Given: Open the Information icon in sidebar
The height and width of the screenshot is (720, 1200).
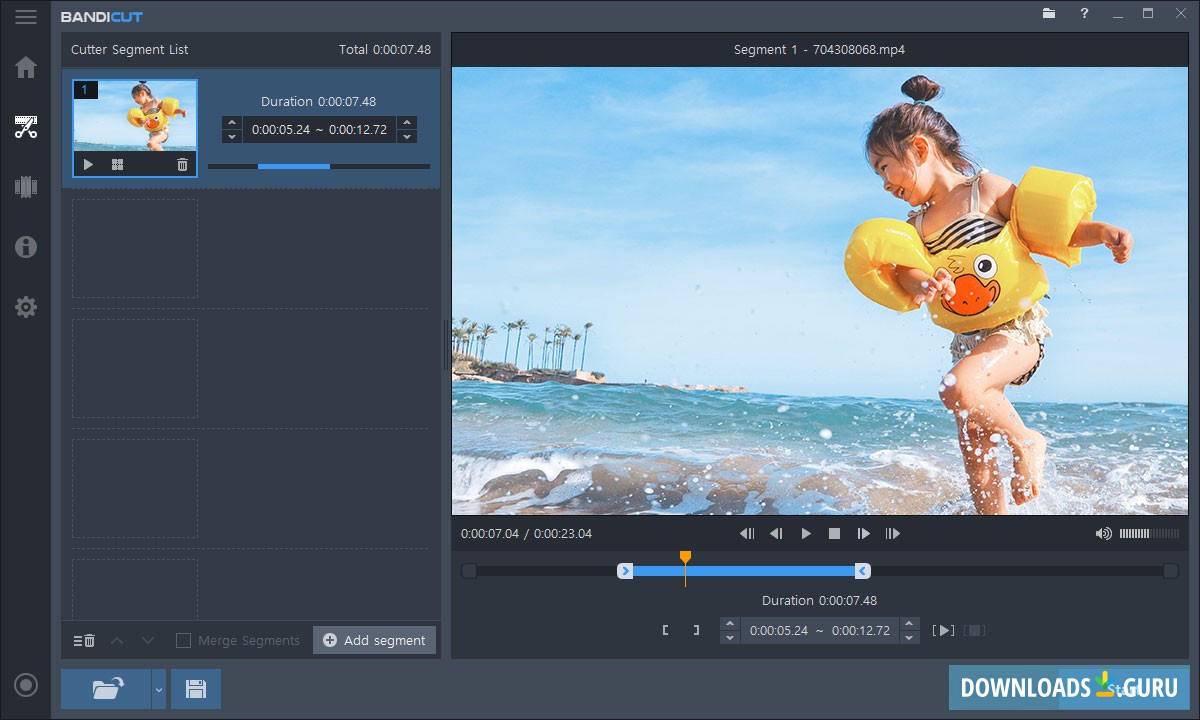Looking at the screenshot, I should (x=26, y=247).
